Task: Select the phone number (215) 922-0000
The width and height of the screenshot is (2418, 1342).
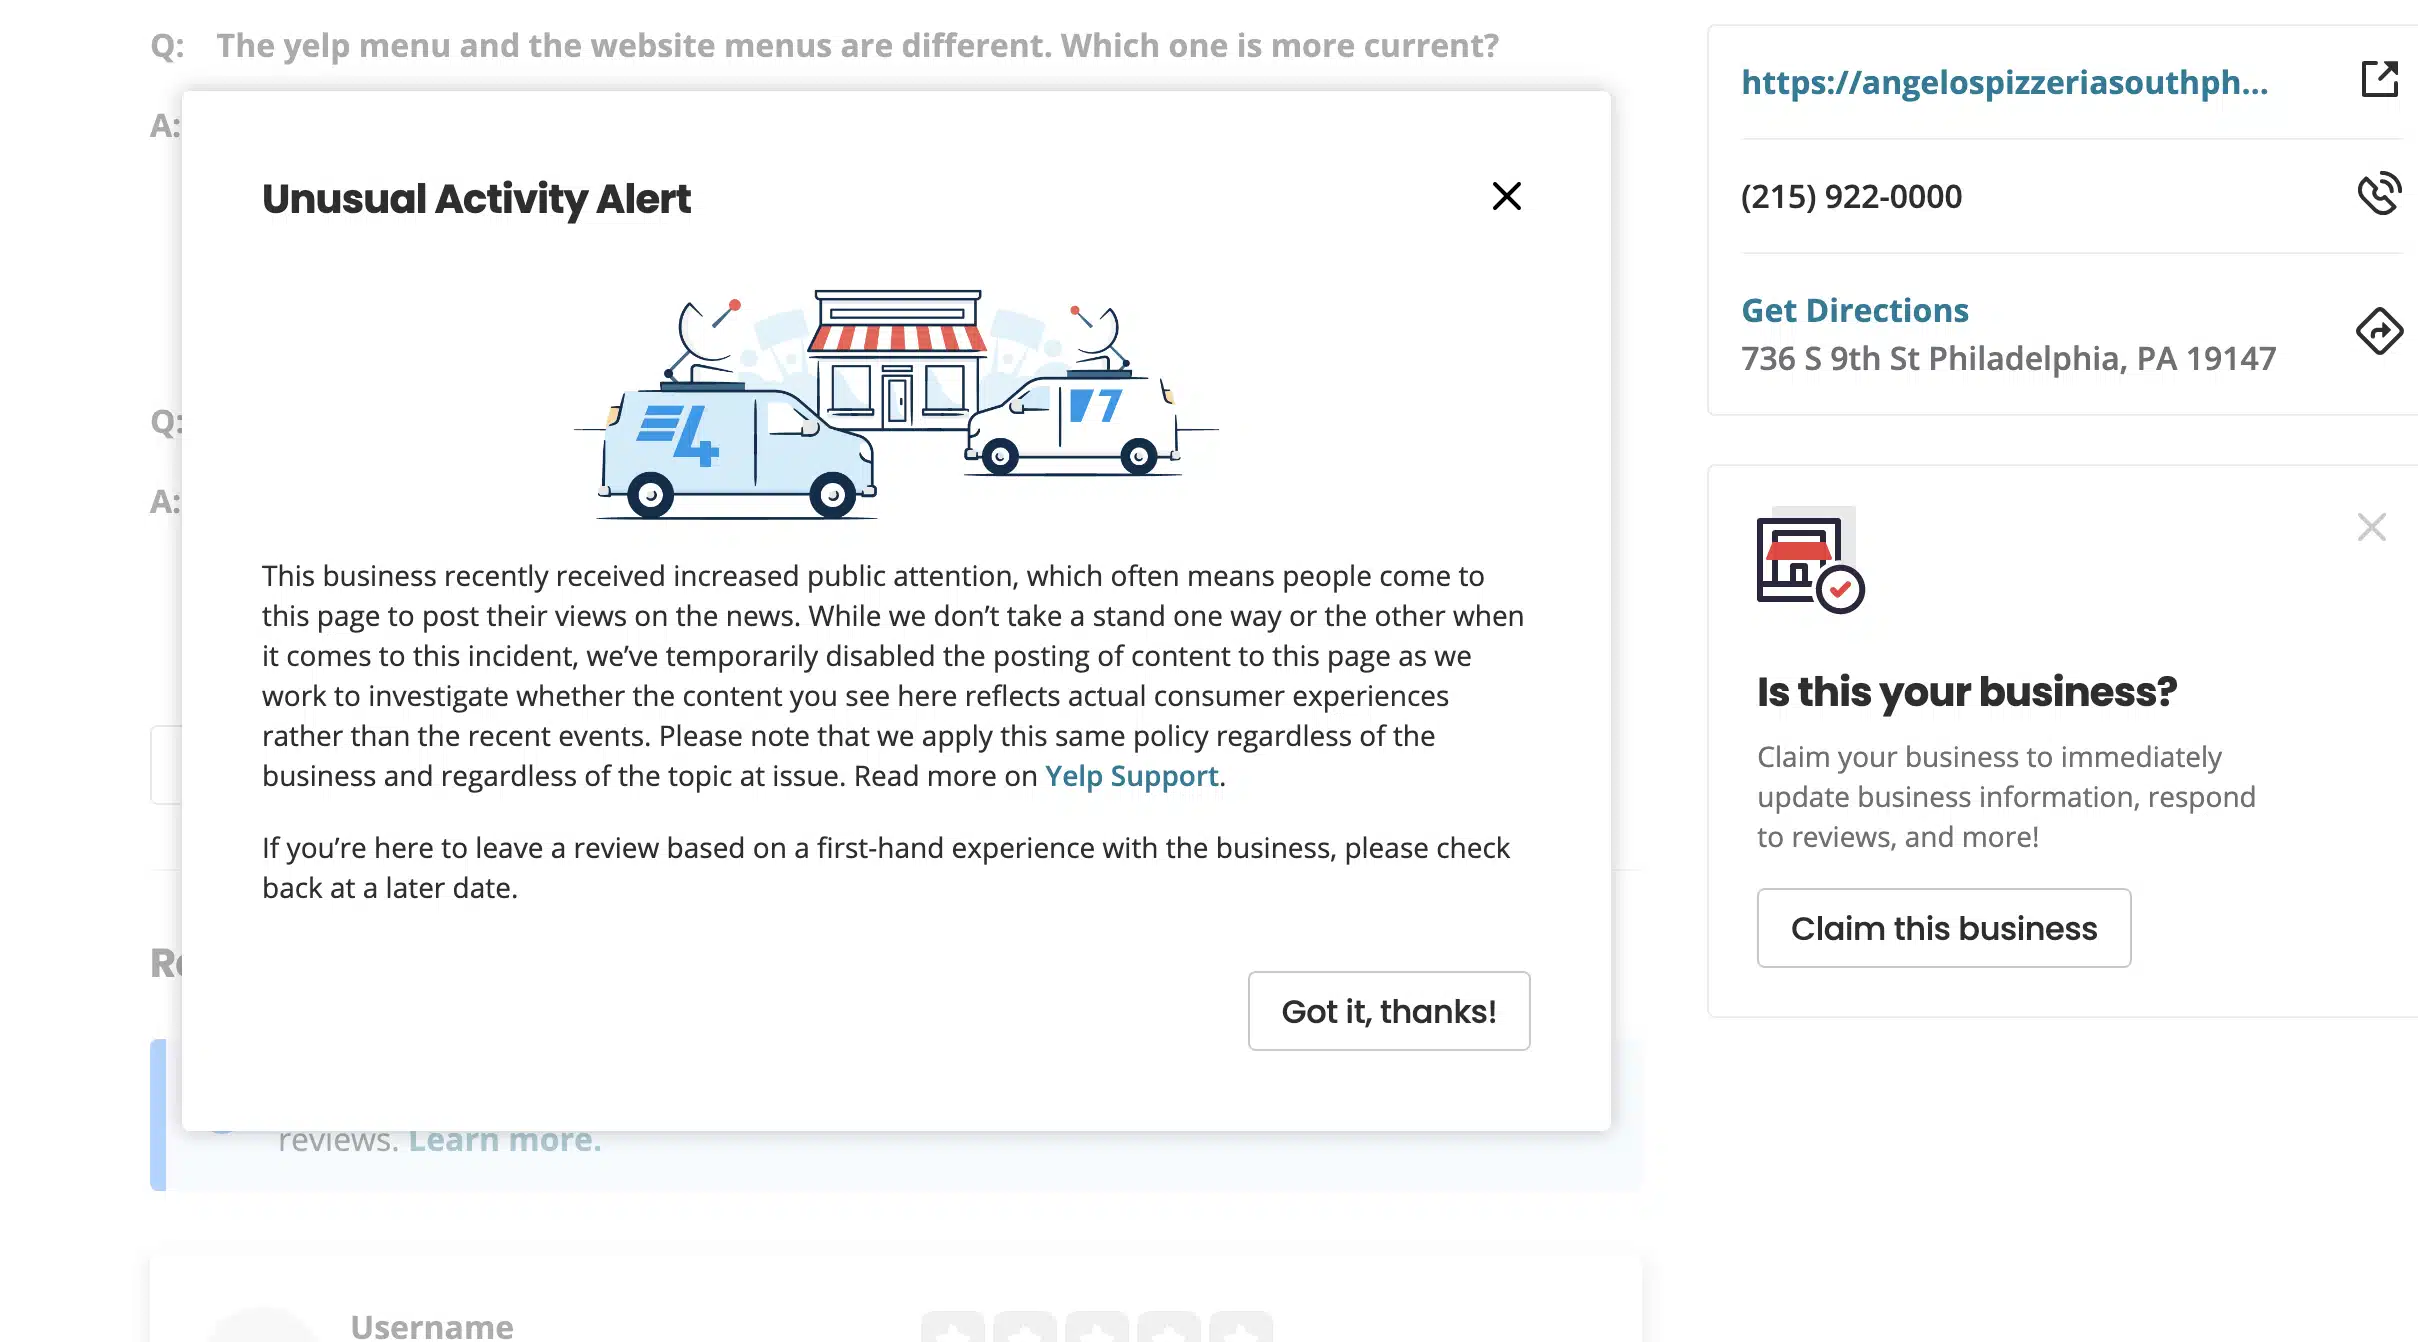Action: pyautogui.click(x=1851, y=197)
